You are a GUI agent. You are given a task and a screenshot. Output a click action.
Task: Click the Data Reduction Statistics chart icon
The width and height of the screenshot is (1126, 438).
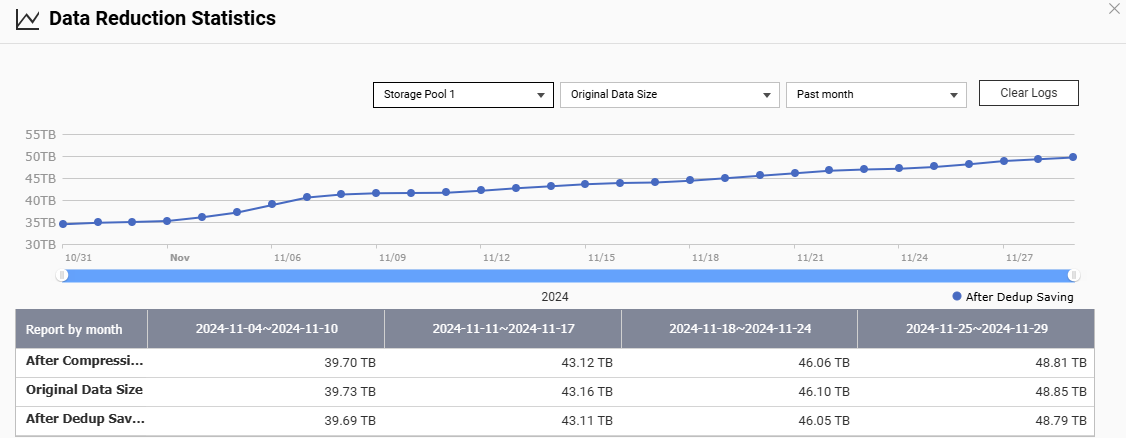click(28, 19)
